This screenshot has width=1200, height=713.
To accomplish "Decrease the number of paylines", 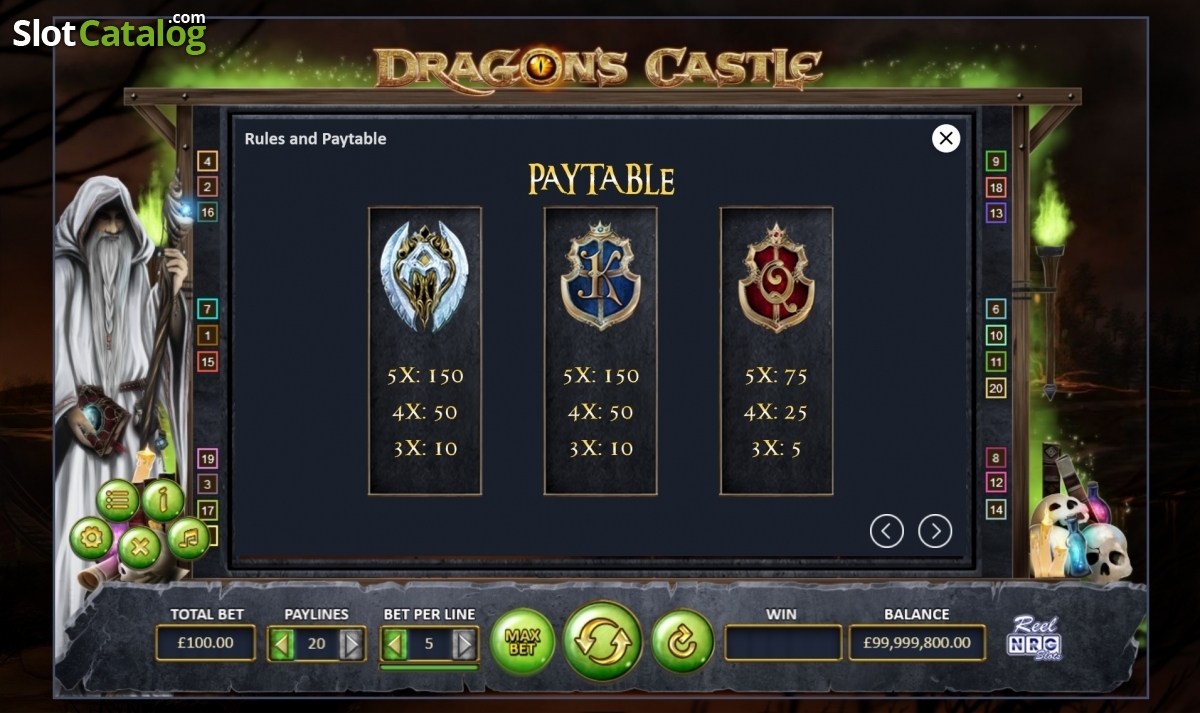I will click(282, 644).
